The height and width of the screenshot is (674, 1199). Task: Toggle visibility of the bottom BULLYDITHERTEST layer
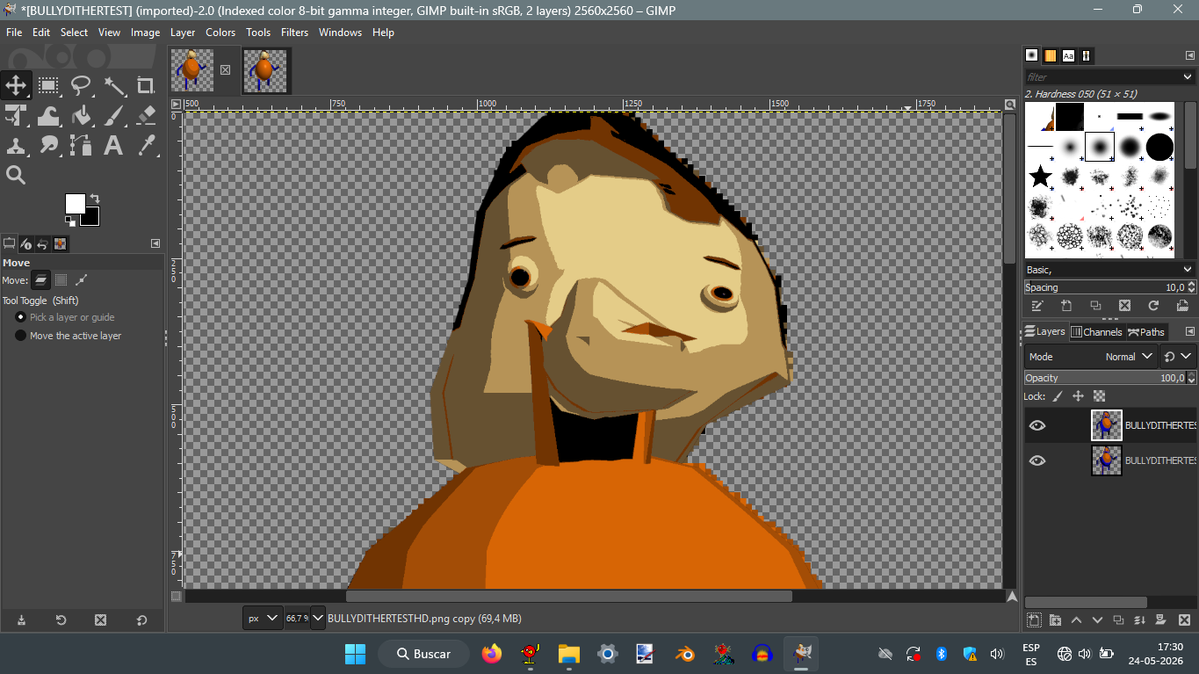pos(1037,461)
